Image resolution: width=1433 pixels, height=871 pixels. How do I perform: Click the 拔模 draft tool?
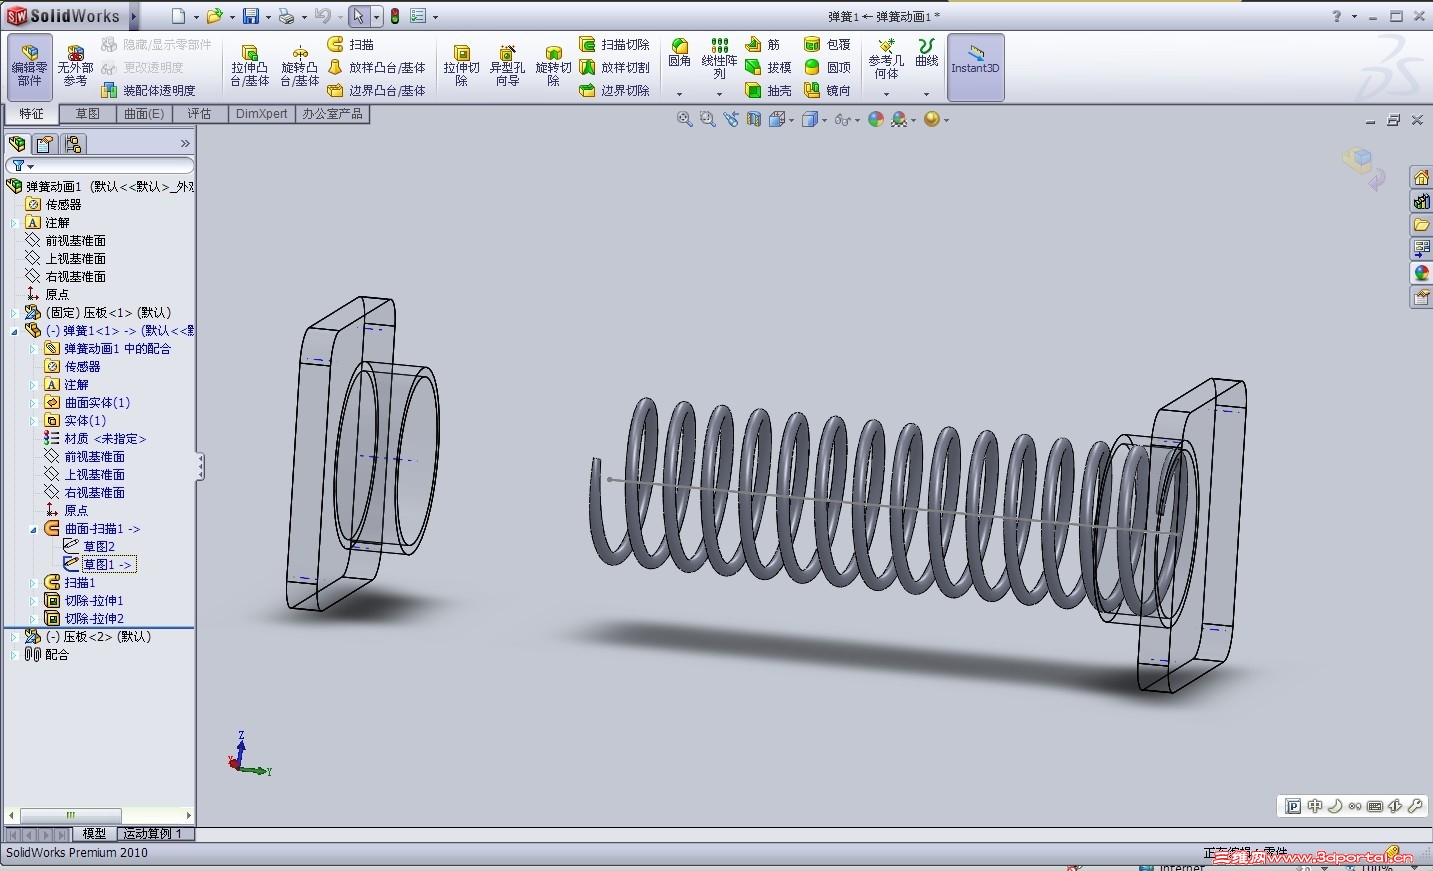coord(768,67)
